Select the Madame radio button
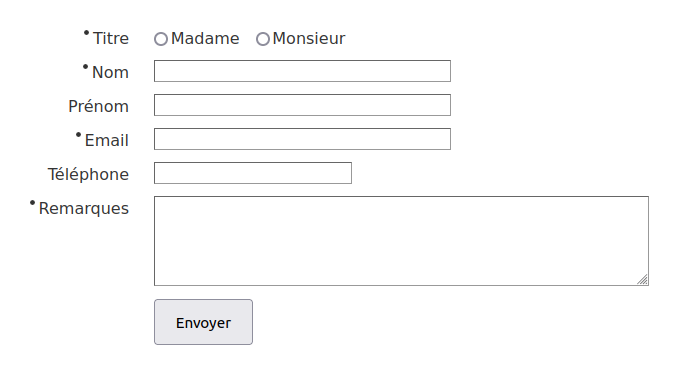Image resolution: width=700 pixels, height=375 pixels. (x=161, y=39)
